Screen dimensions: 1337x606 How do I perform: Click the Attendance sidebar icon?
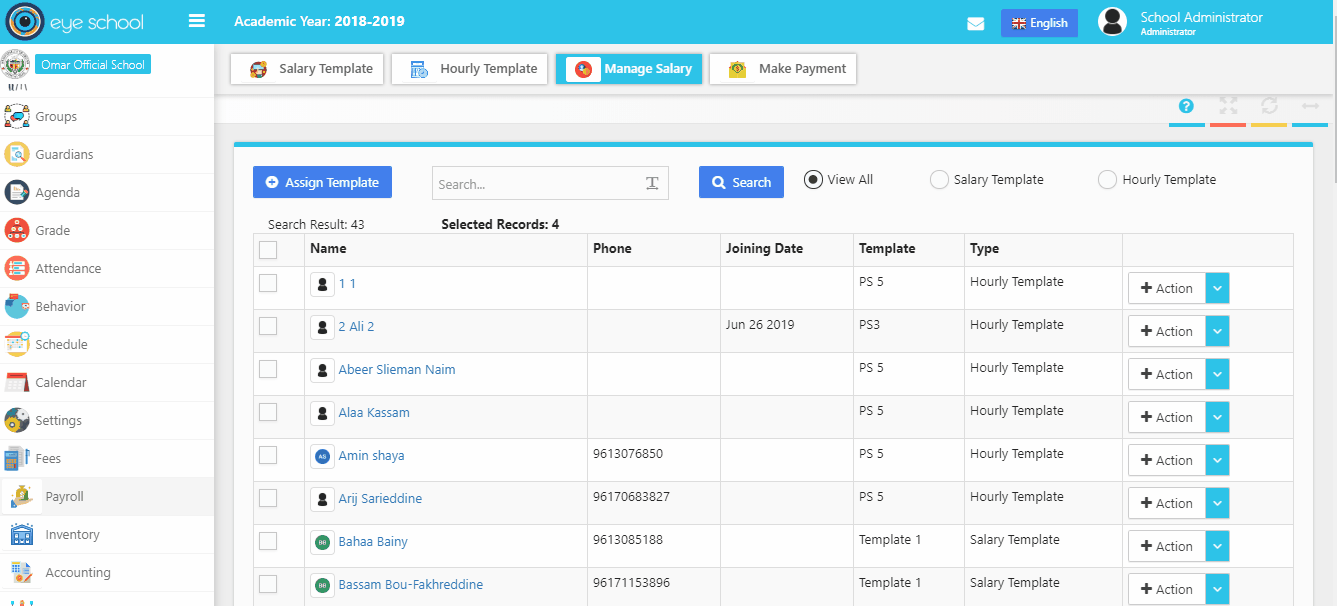pos(16,268)
